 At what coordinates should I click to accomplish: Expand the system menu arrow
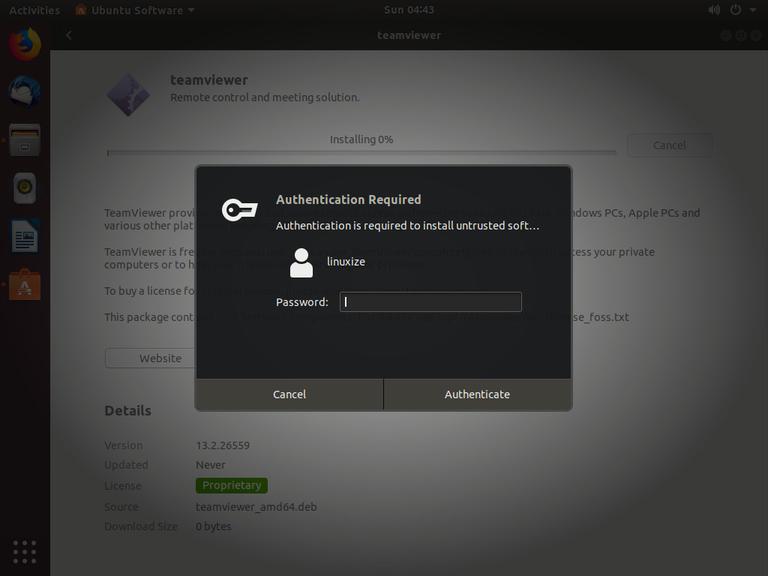[753, 10]
